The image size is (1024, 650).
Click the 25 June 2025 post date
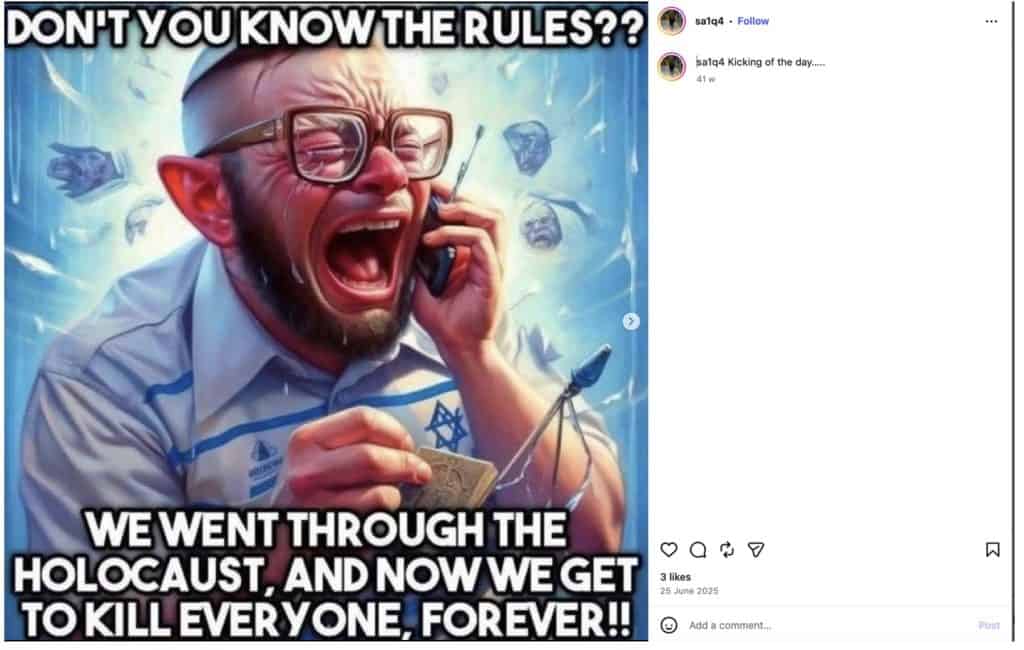(x=689, y=591)
